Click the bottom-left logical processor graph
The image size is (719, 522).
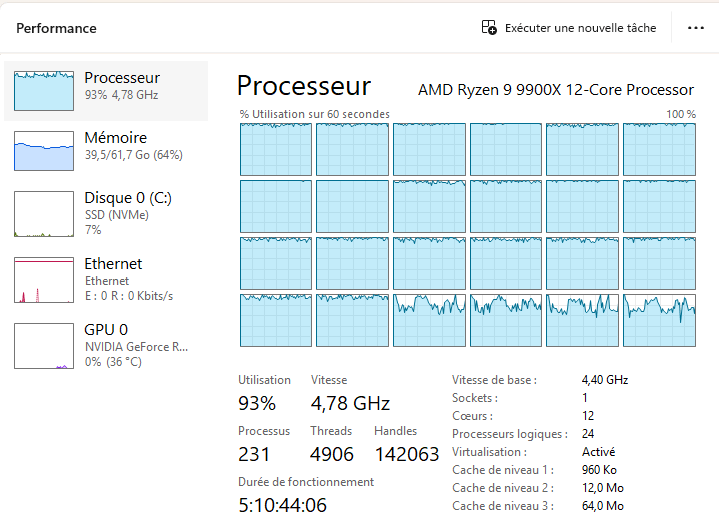(x=276, y=320)
